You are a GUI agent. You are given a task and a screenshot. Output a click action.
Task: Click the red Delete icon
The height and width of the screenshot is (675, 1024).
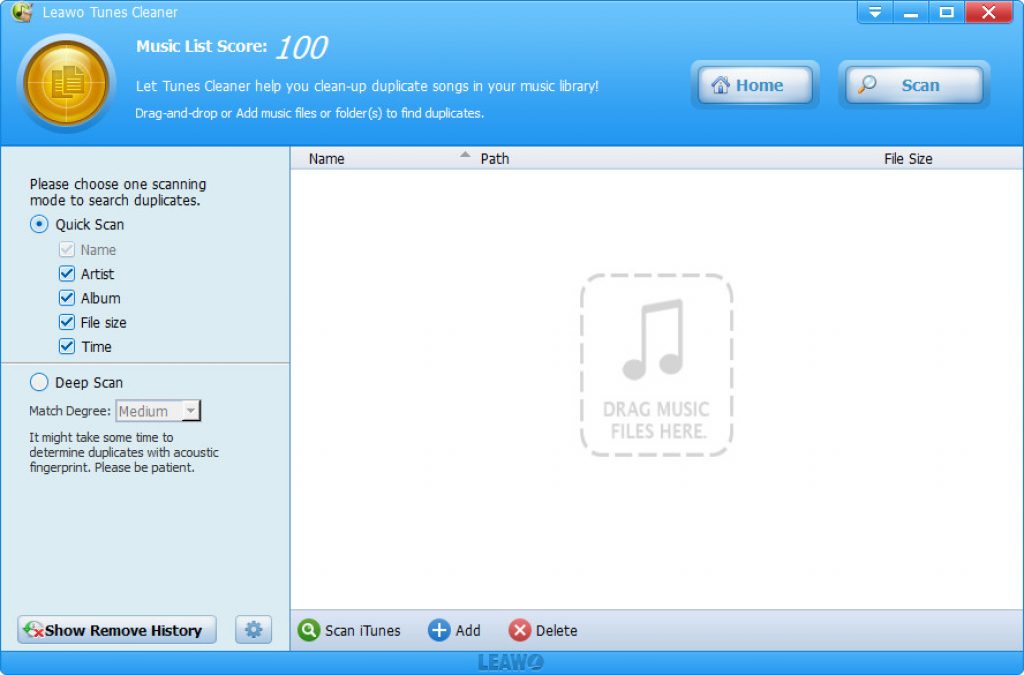[x=519, y=631]
